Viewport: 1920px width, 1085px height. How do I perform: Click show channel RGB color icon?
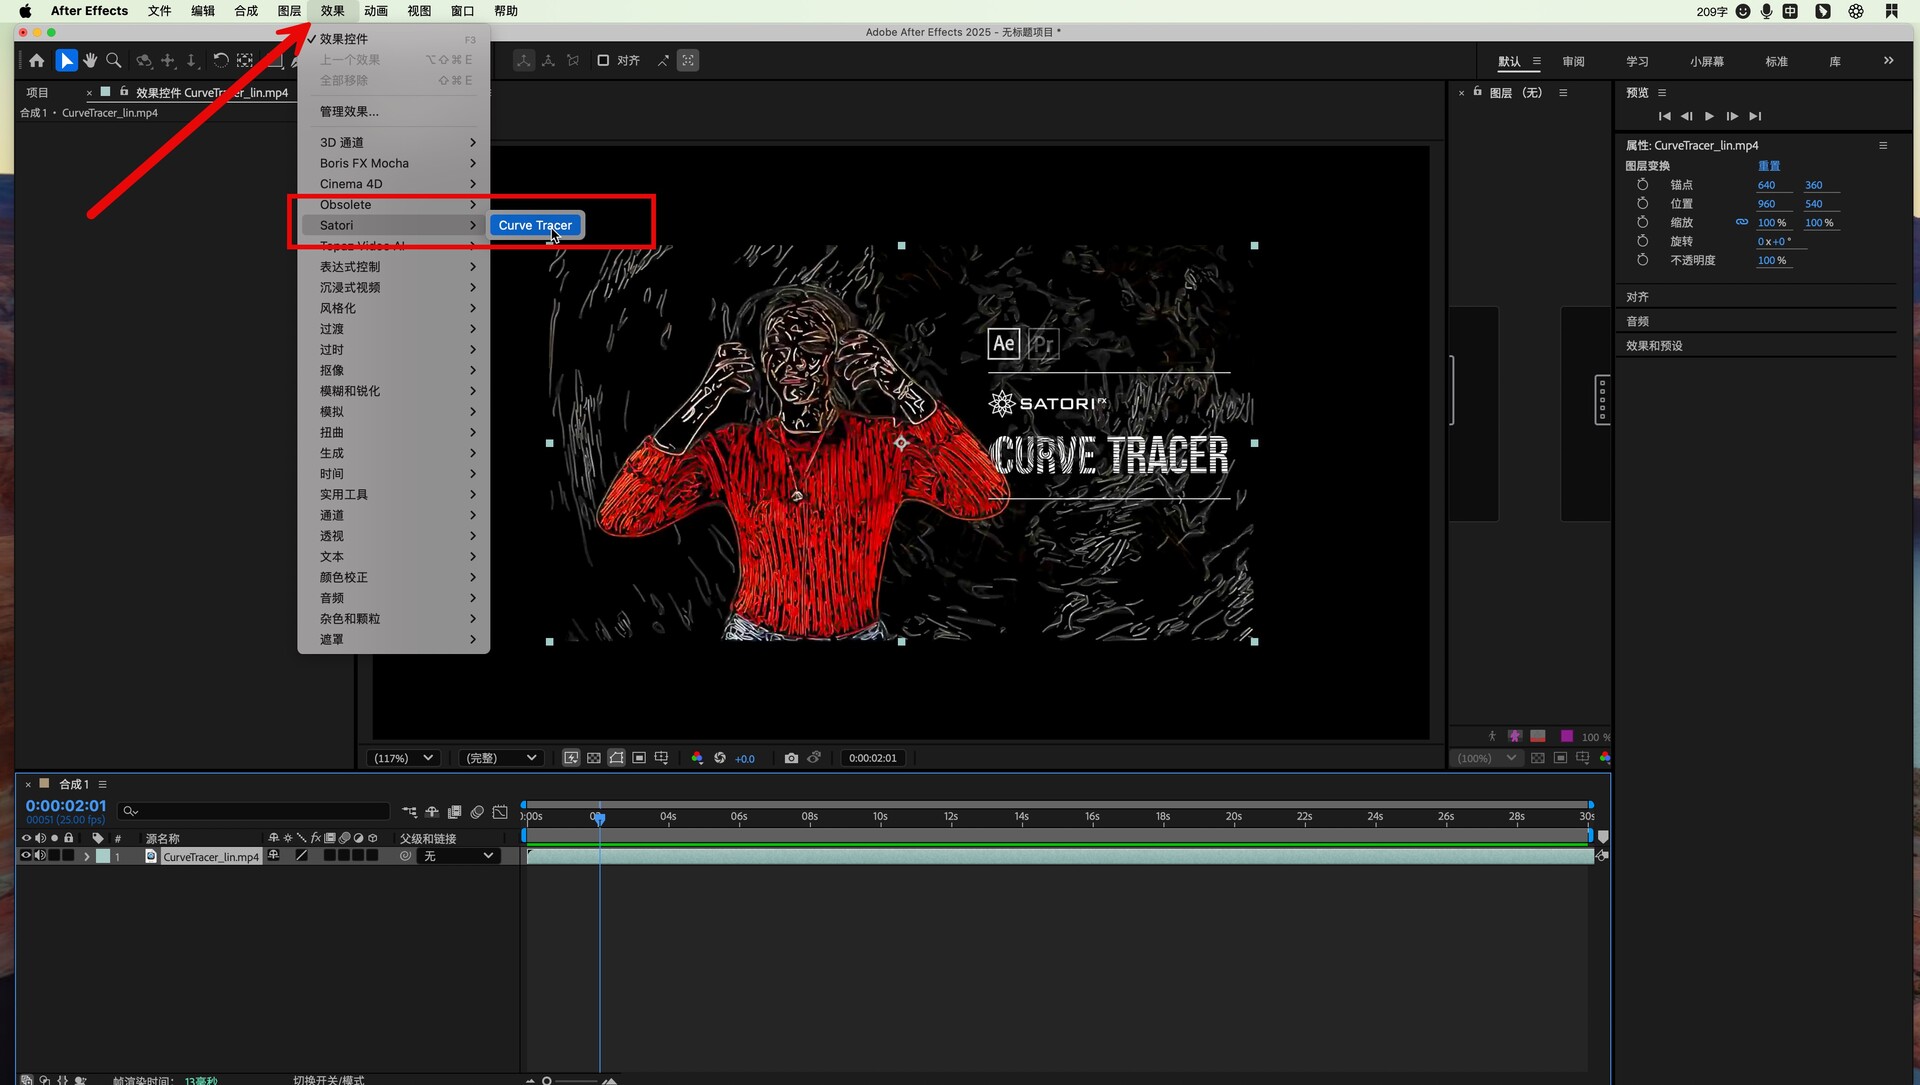pos(697,758)
